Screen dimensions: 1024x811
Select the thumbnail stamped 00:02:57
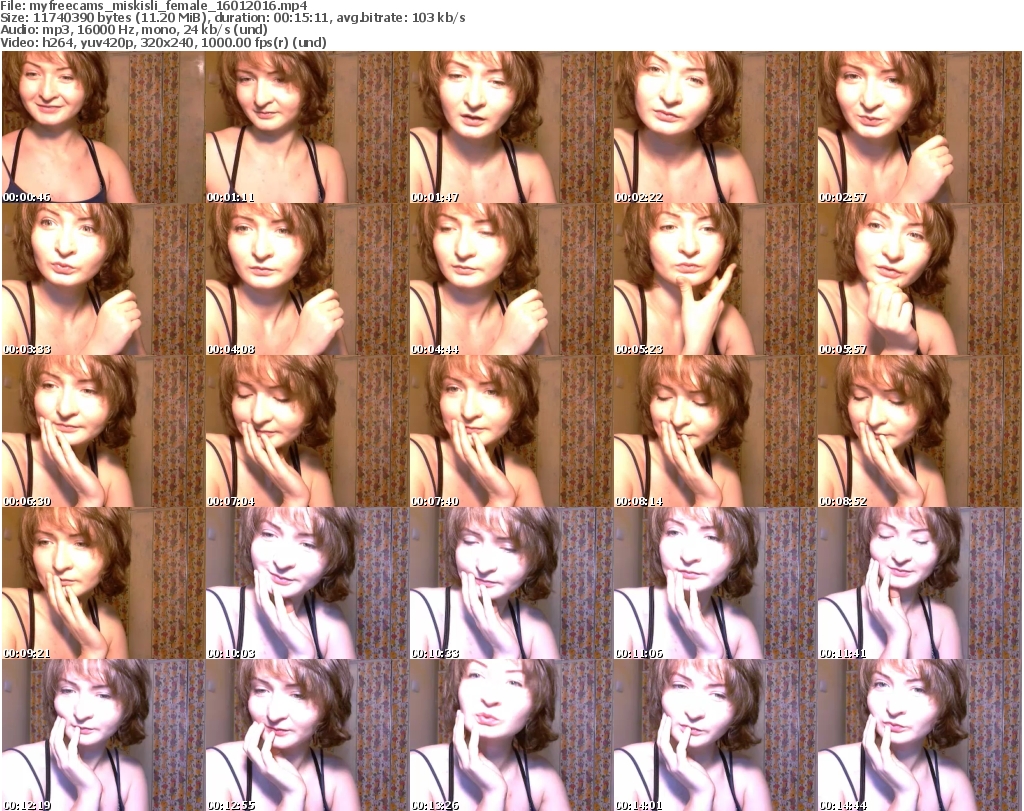(x=919, y=127)
